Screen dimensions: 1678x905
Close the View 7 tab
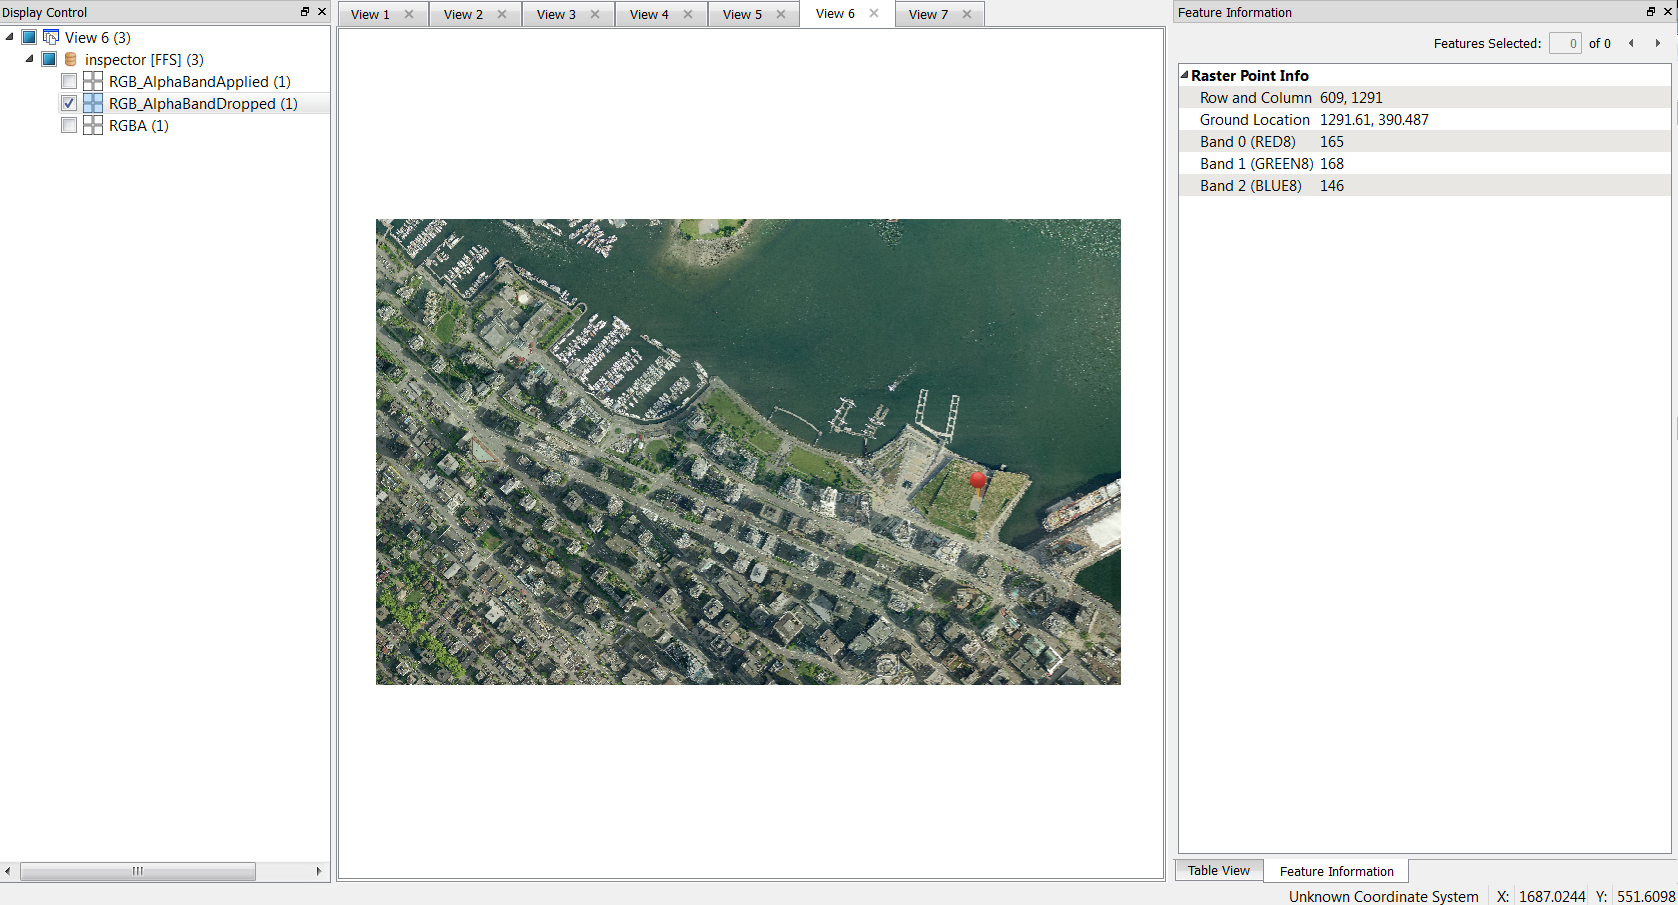967,14
